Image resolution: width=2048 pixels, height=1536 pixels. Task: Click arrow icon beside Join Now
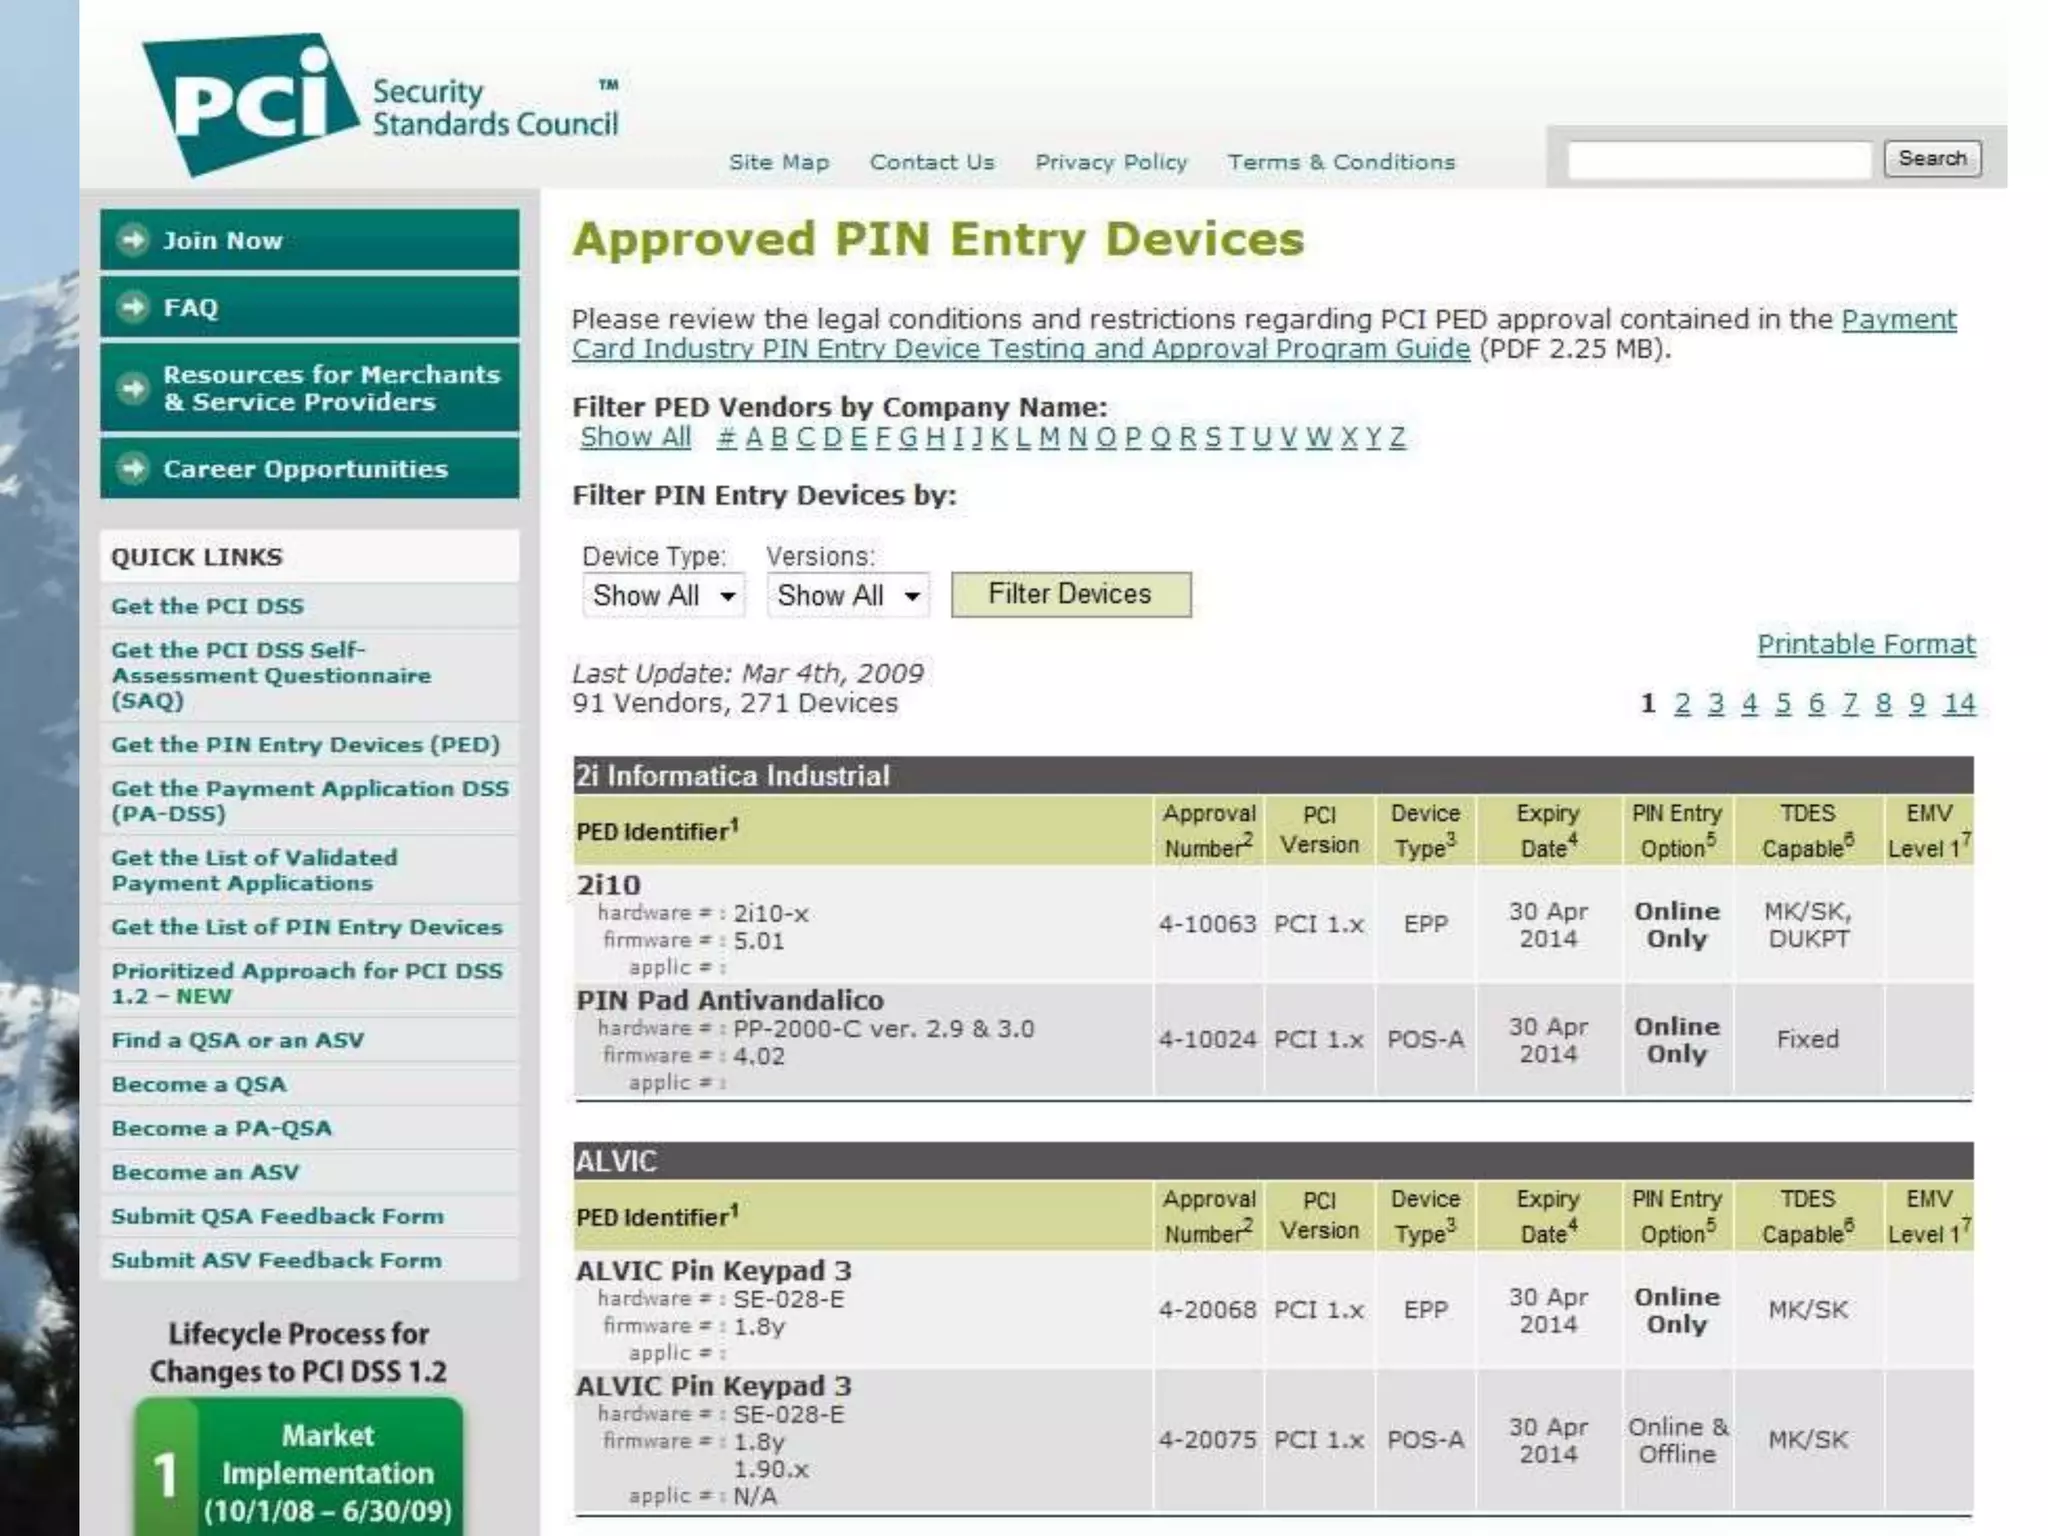click(132, 240)
